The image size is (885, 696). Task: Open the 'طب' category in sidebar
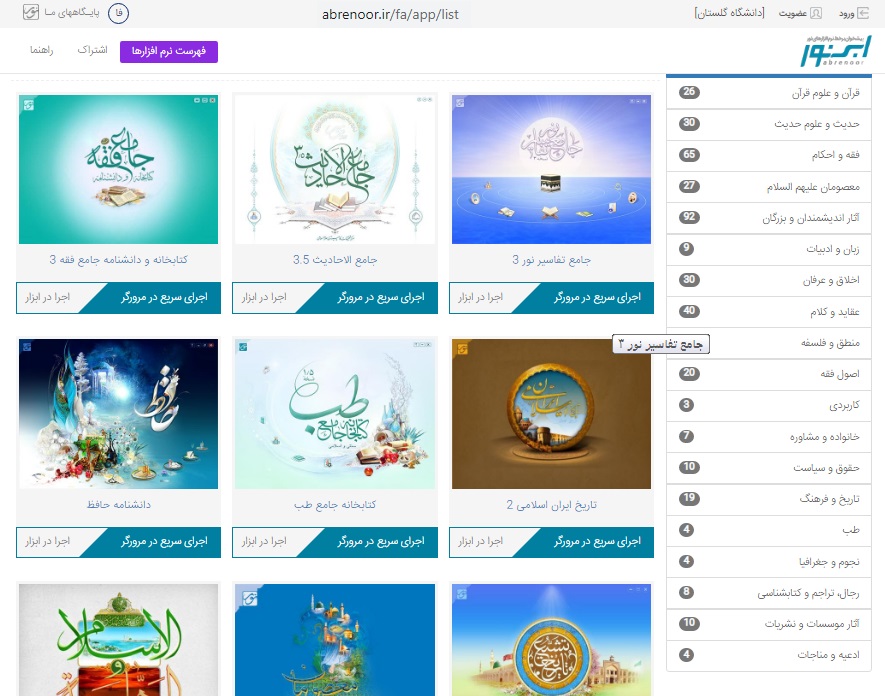tap(769, 530)
